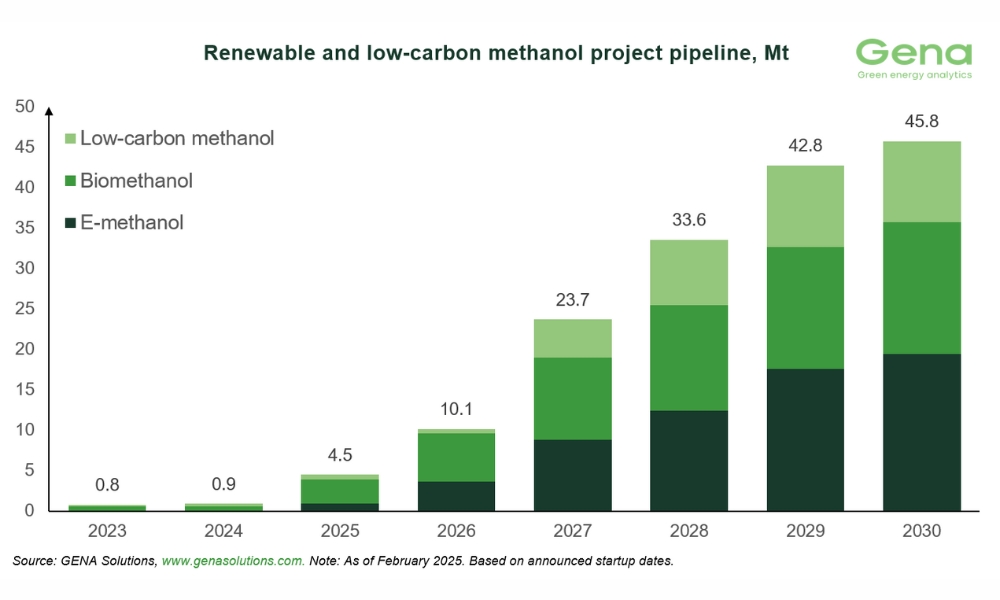The width and height of the screenshot is (1000, 600).
Task: Select the 2027 E-methanol bar segment
Action: click(573, 475)
